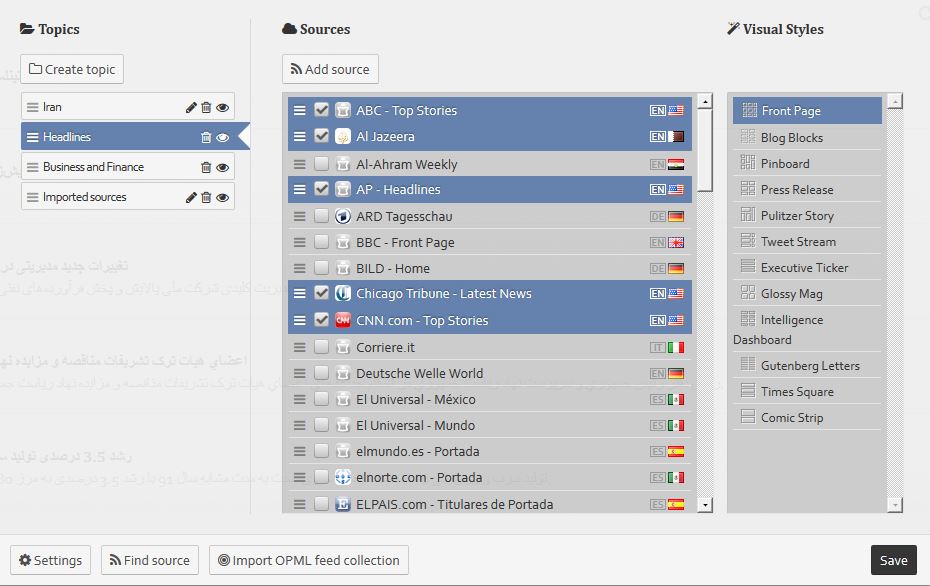Check the Corriere.it source checkbox

[x=321, y=347]
